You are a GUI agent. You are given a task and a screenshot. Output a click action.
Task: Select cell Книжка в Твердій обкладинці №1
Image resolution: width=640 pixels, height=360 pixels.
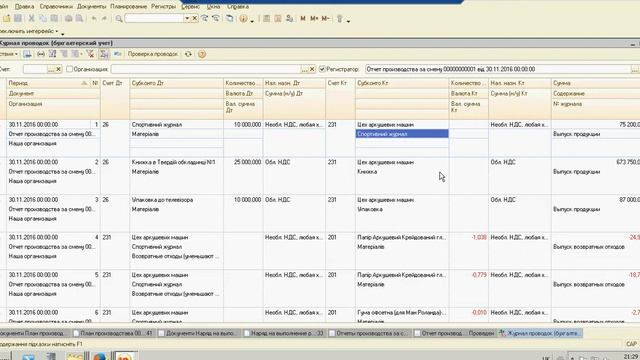pyautogui.click(x=176, y=162)
